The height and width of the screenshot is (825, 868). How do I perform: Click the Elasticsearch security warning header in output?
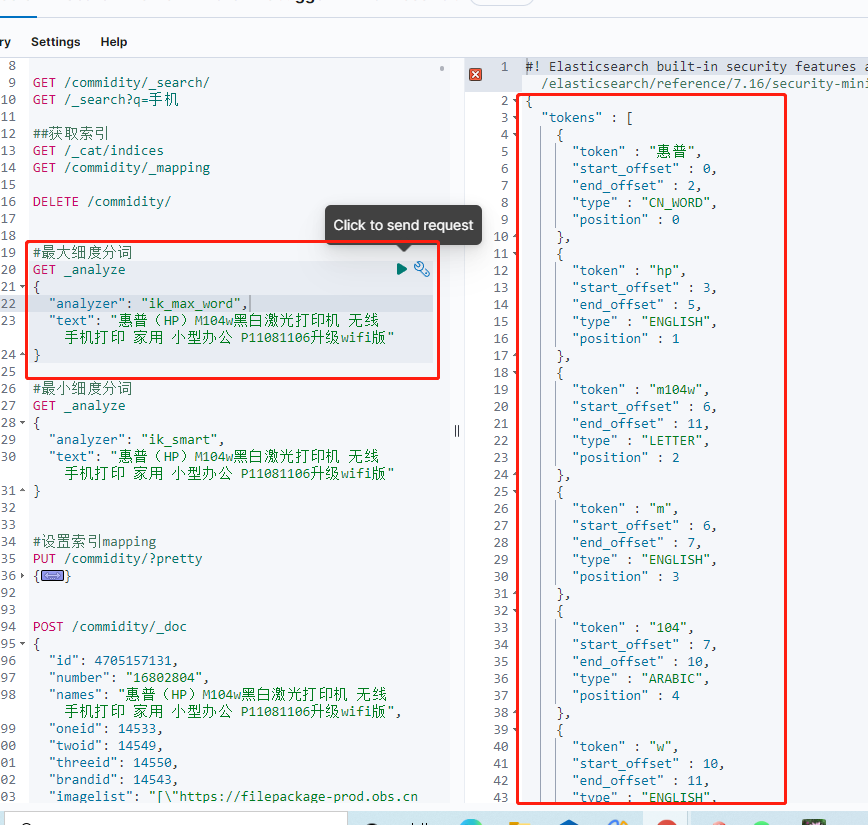[x=696, y=75]
